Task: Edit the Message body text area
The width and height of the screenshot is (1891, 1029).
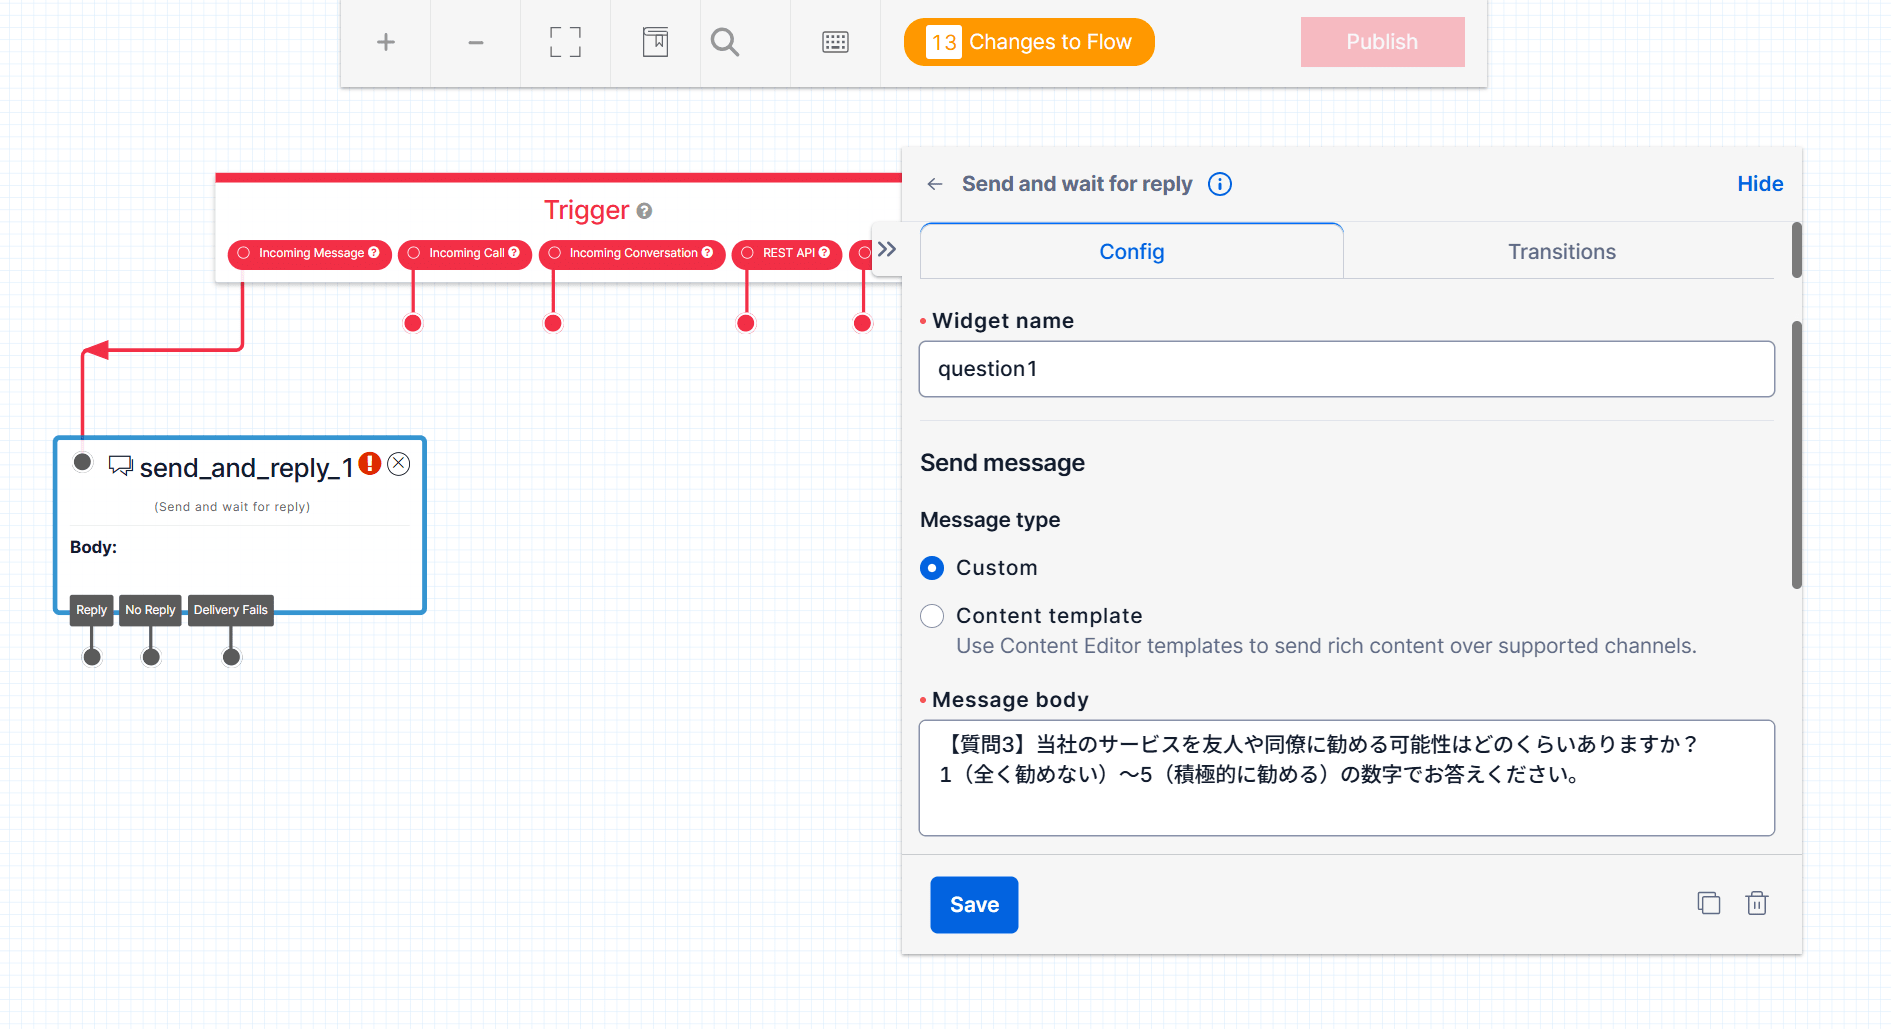Action: 1346,778
